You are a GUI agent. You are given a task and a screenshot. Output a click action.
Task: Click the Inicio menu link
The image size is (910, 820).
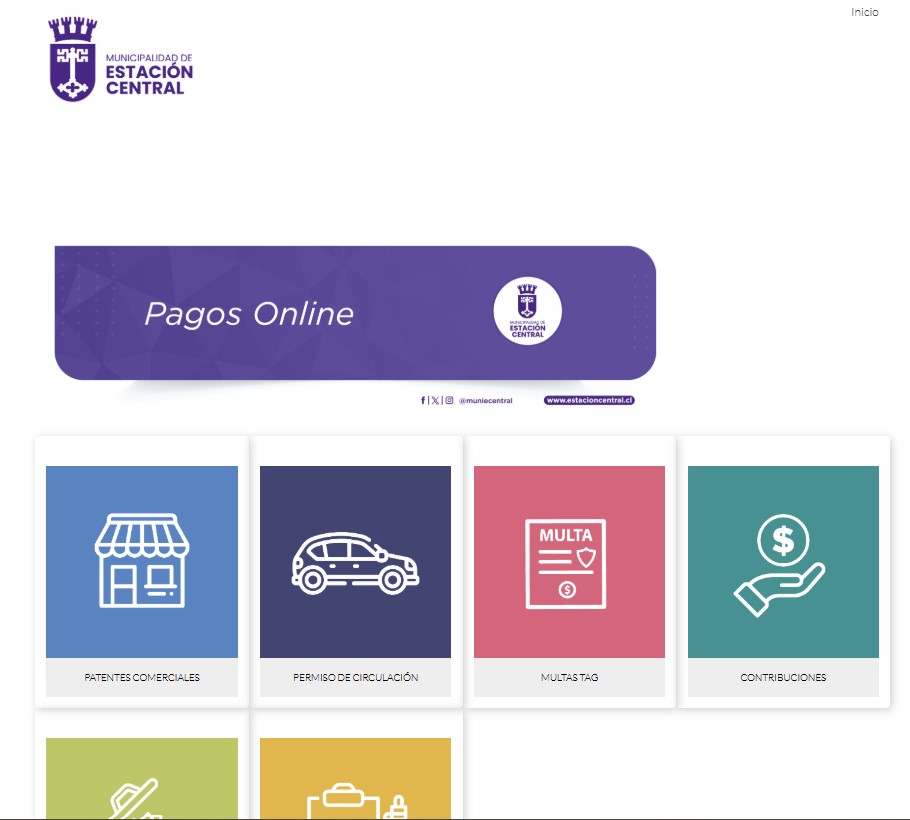coord(864,12)
